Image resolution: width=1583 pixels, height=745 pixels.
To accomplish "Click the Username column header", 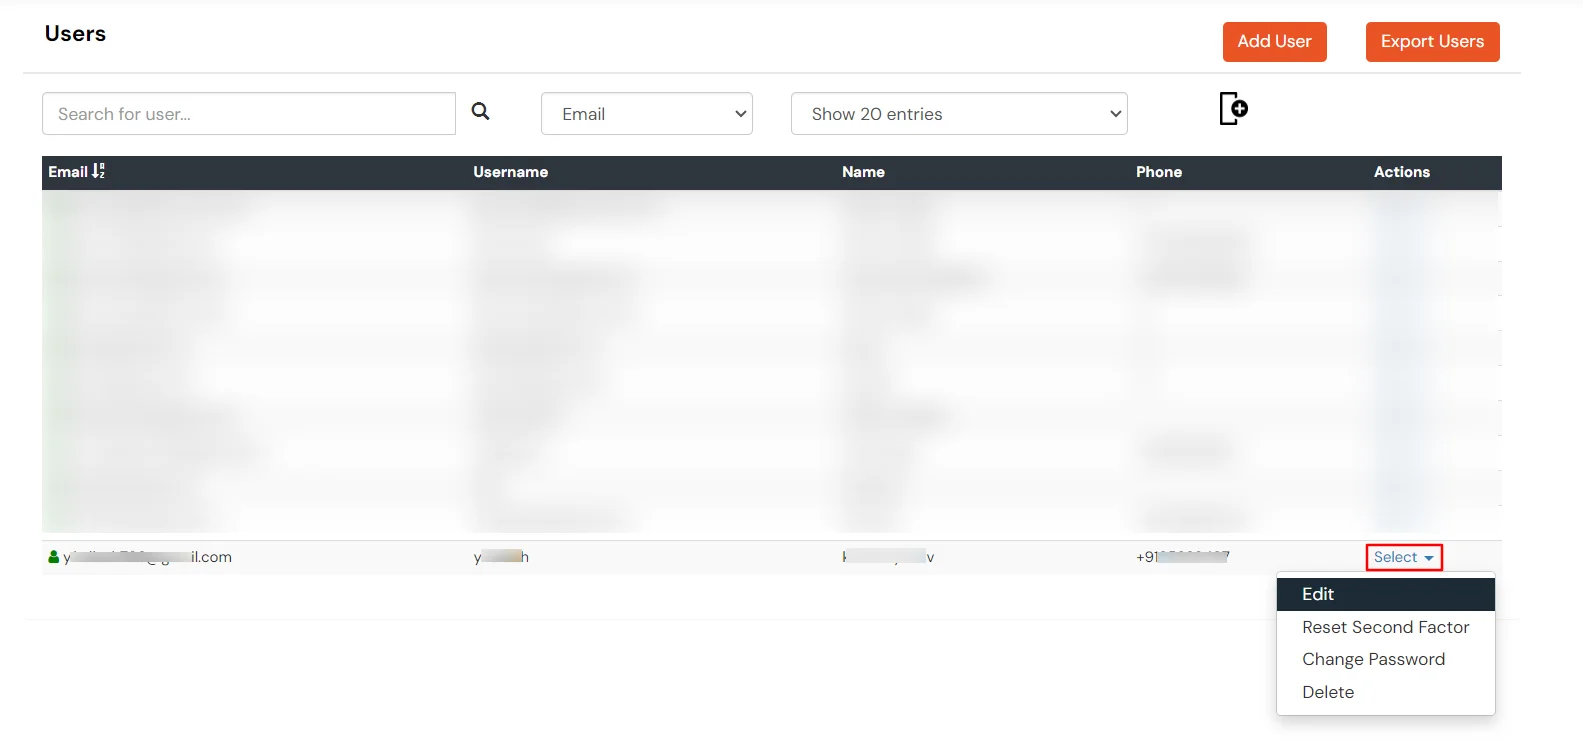I will (510, 172).
